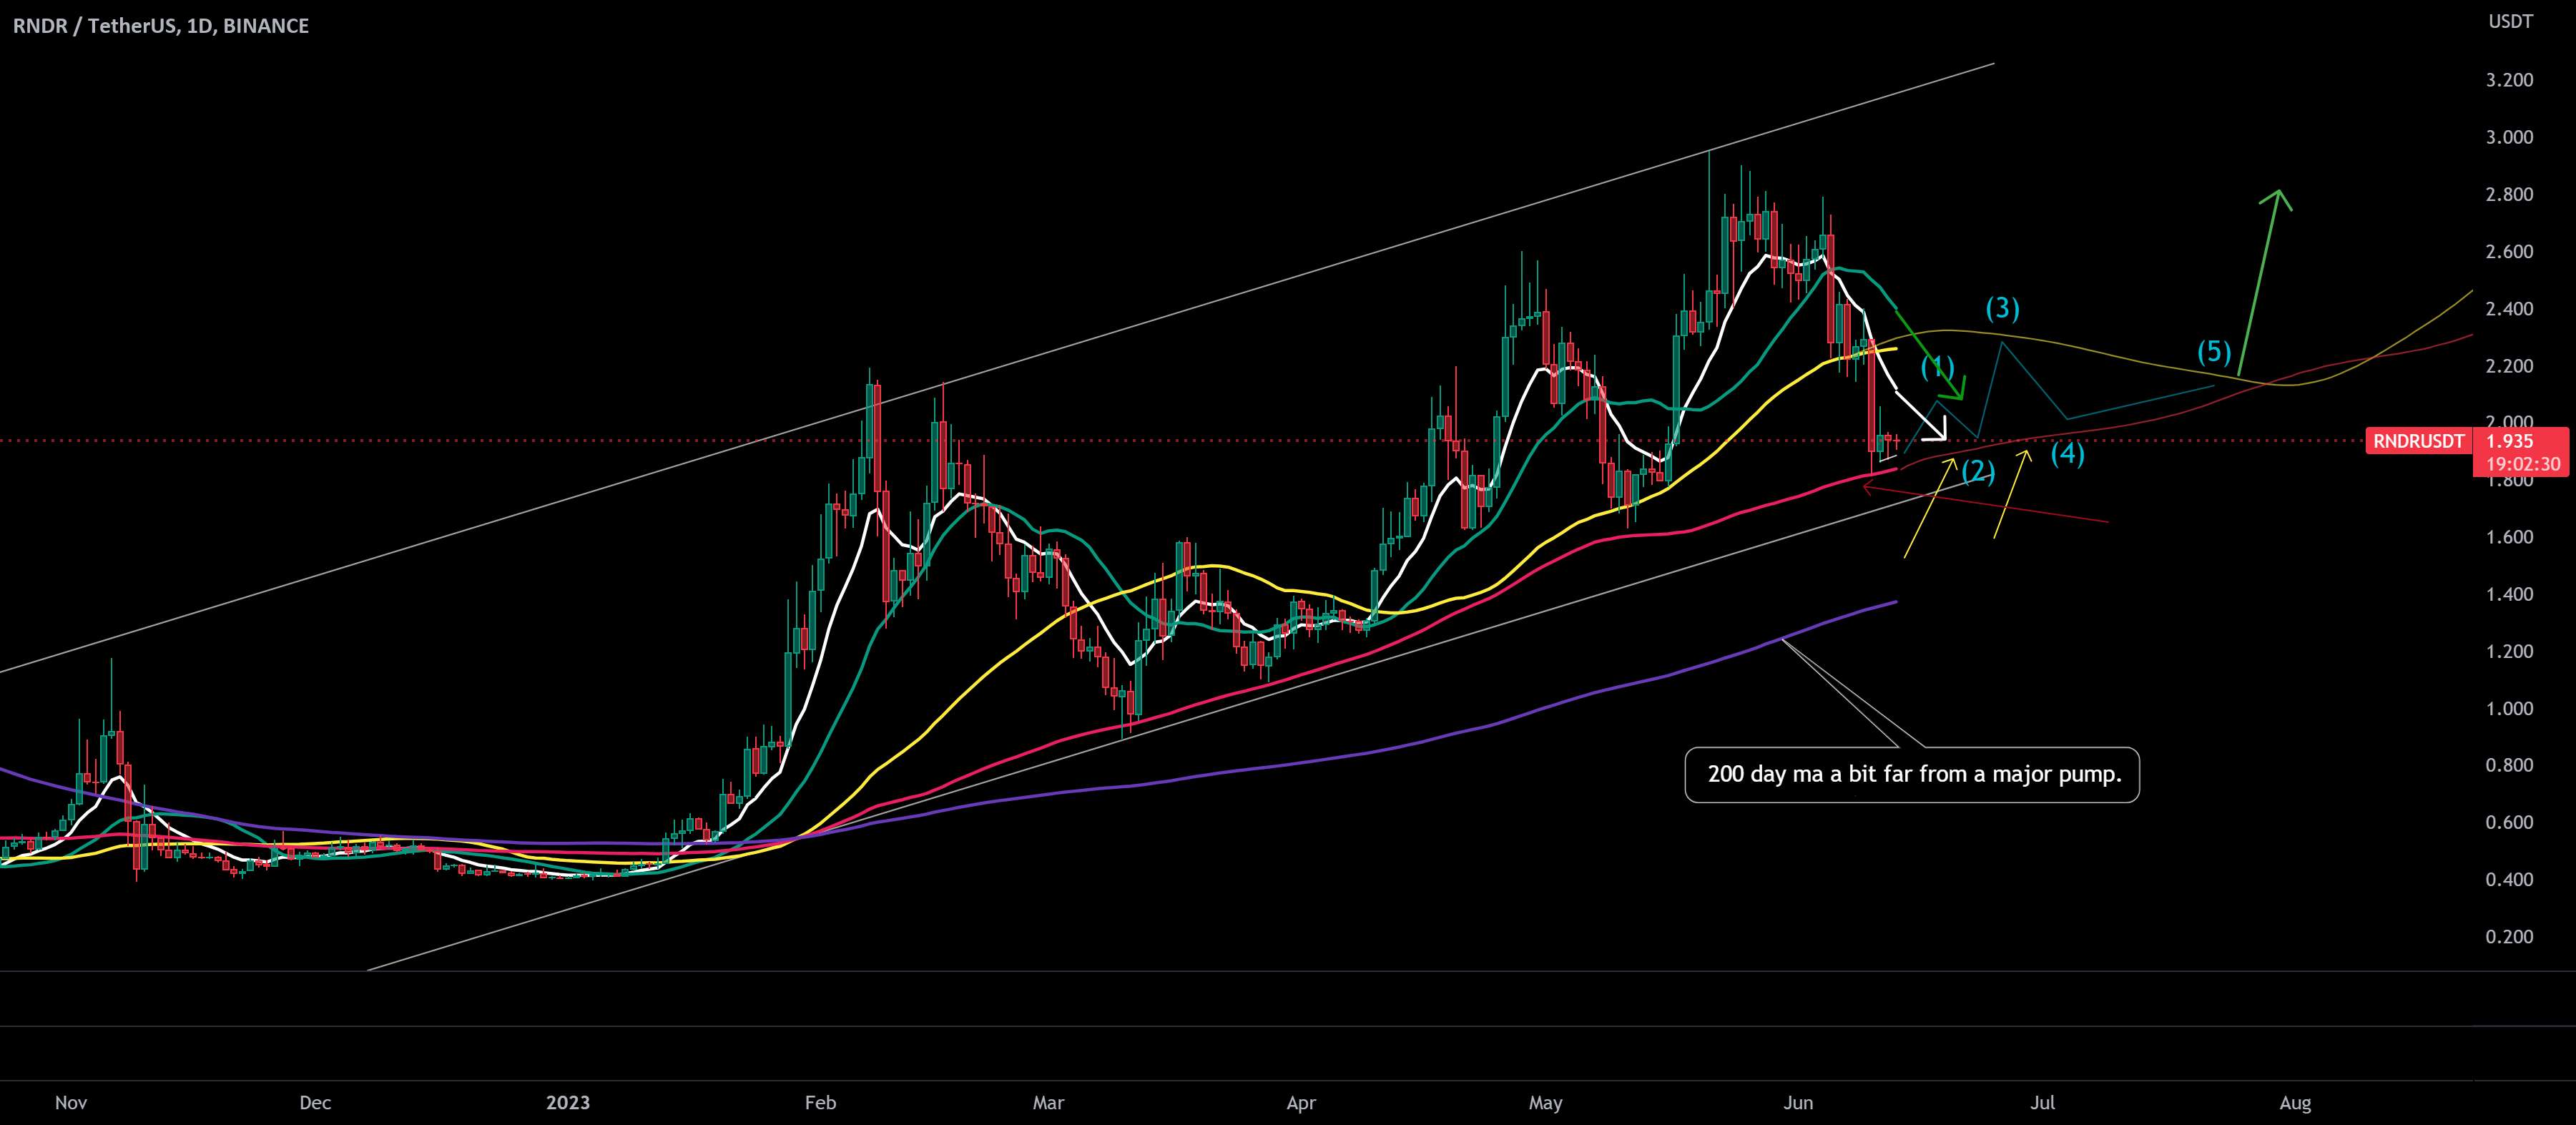The width and height of the screenshot is (2576, 1125).
Task: Click the 1.400 price axis label
Action: [x=2510, y=594]
